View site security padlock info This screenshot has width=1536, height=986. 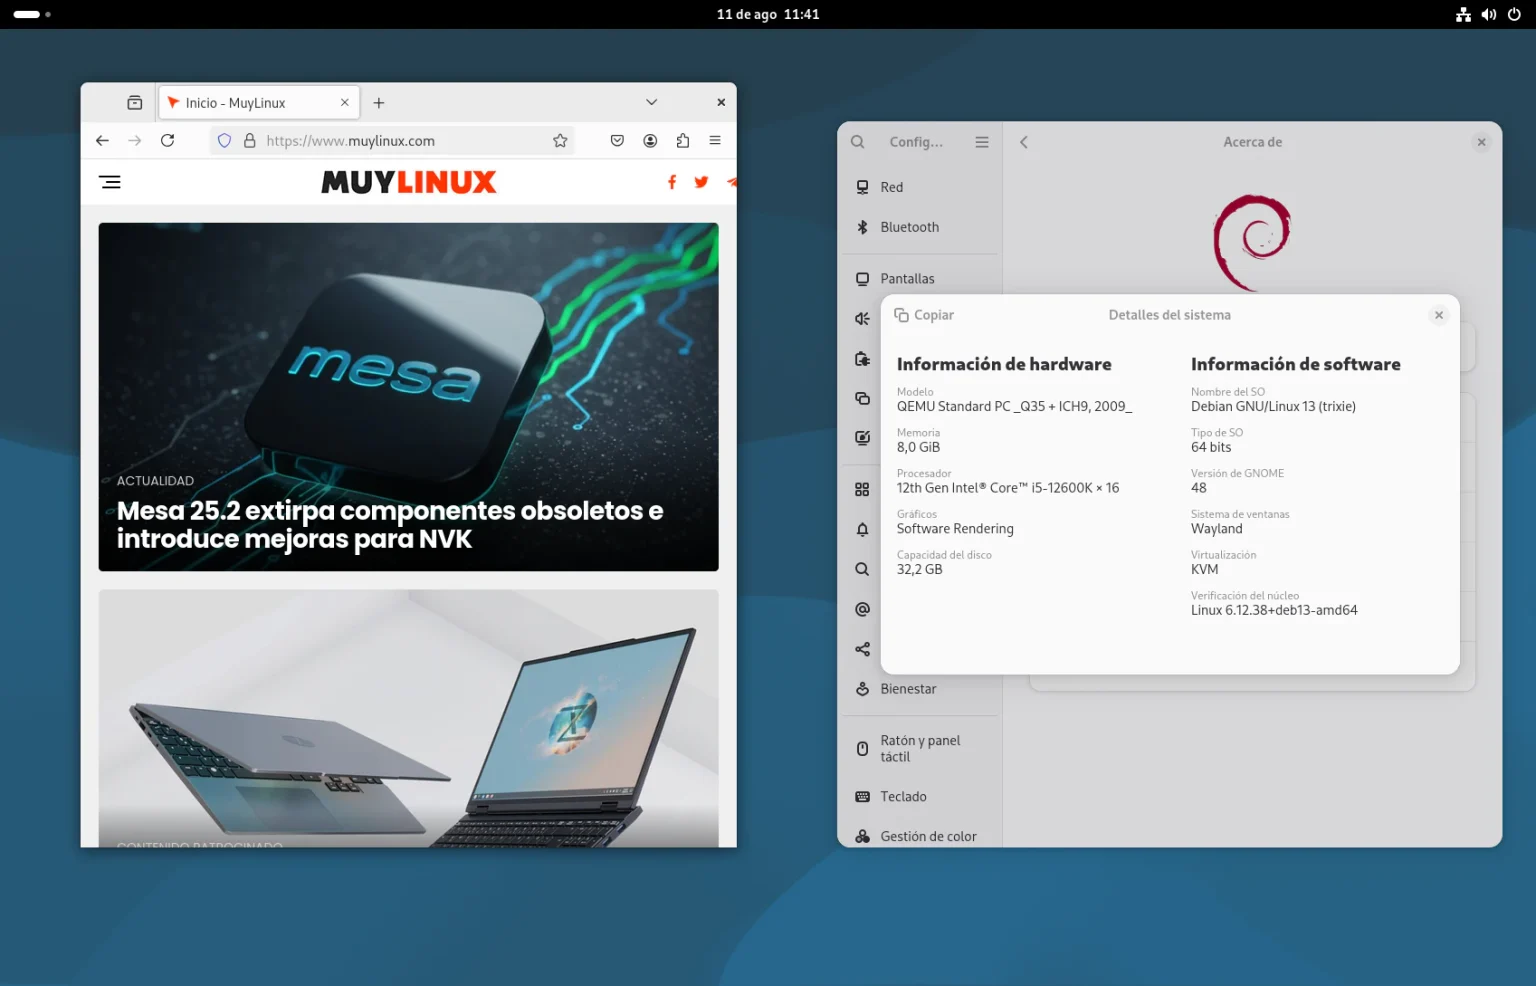point(250,141)
